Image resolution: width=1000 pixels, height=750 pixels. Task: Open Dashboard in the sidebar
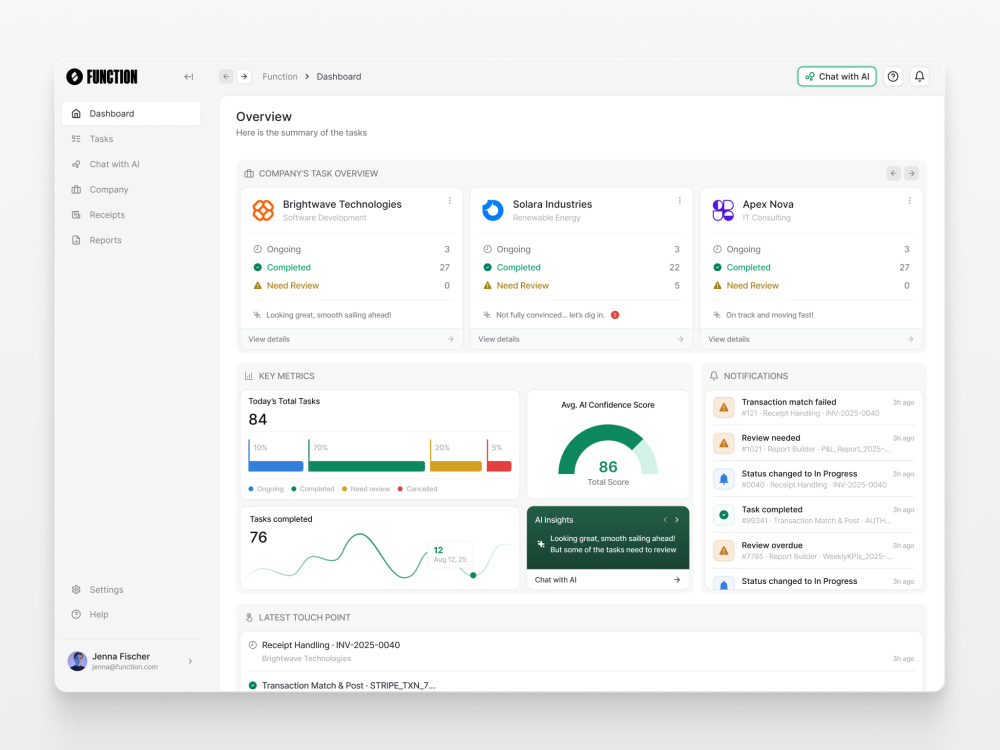coord(131,114)
